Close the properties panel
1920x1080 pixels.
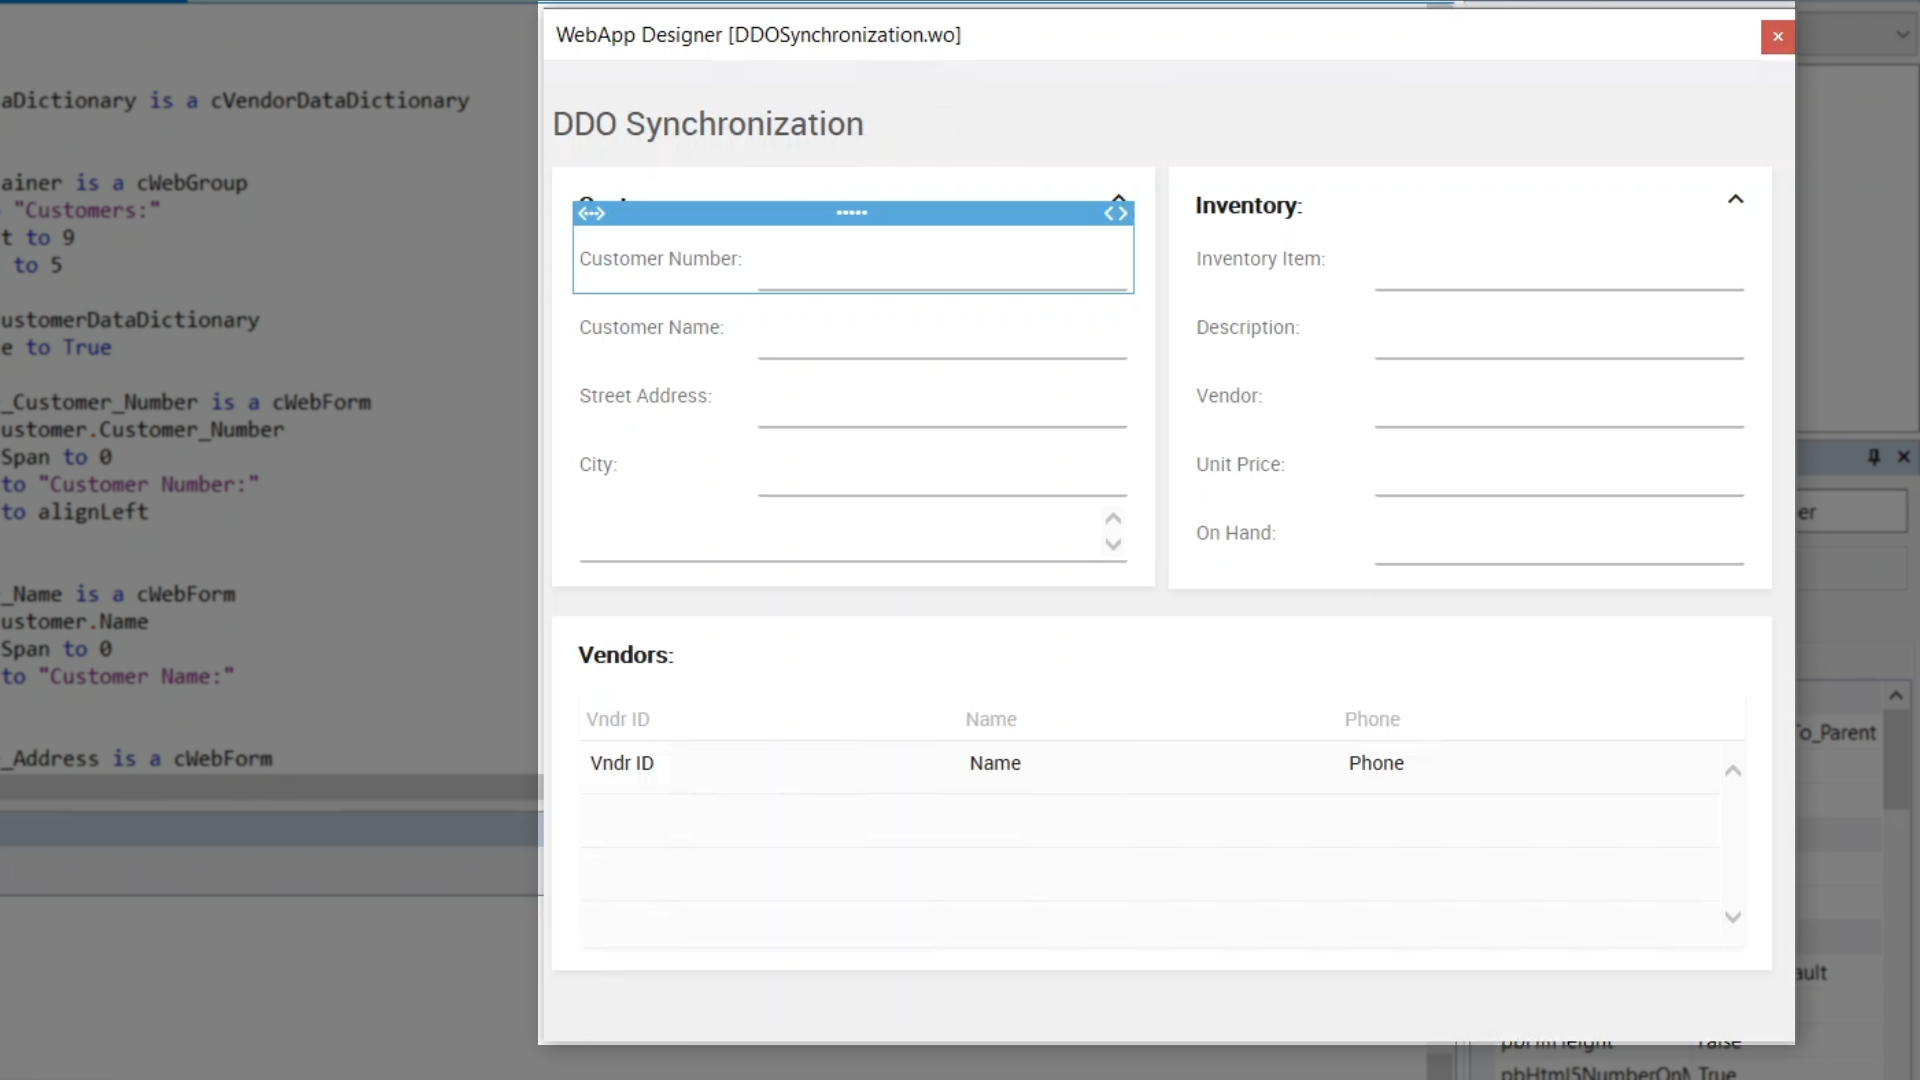pyautogui.click(x=1904, y=457)
